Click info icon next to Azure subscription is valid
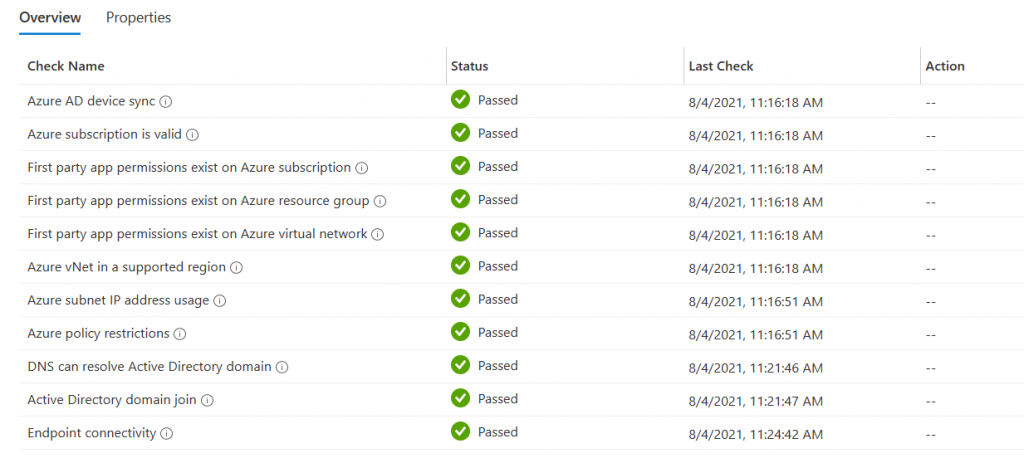 click(192, 135)
